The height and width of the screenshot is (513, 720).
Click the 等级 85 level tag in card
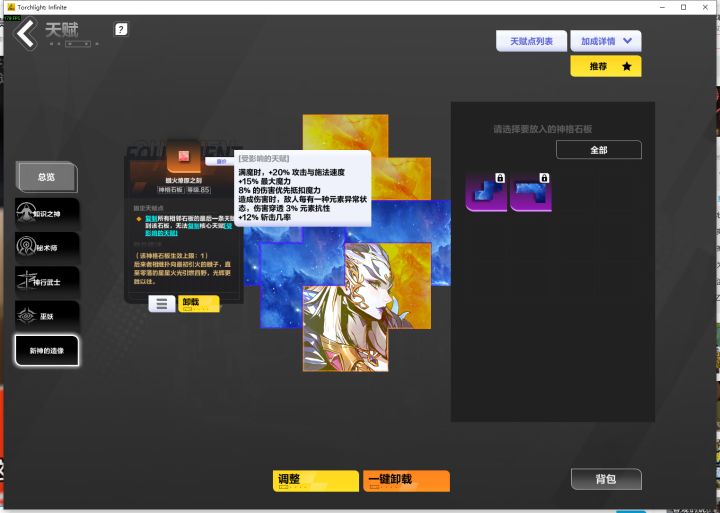198,190
